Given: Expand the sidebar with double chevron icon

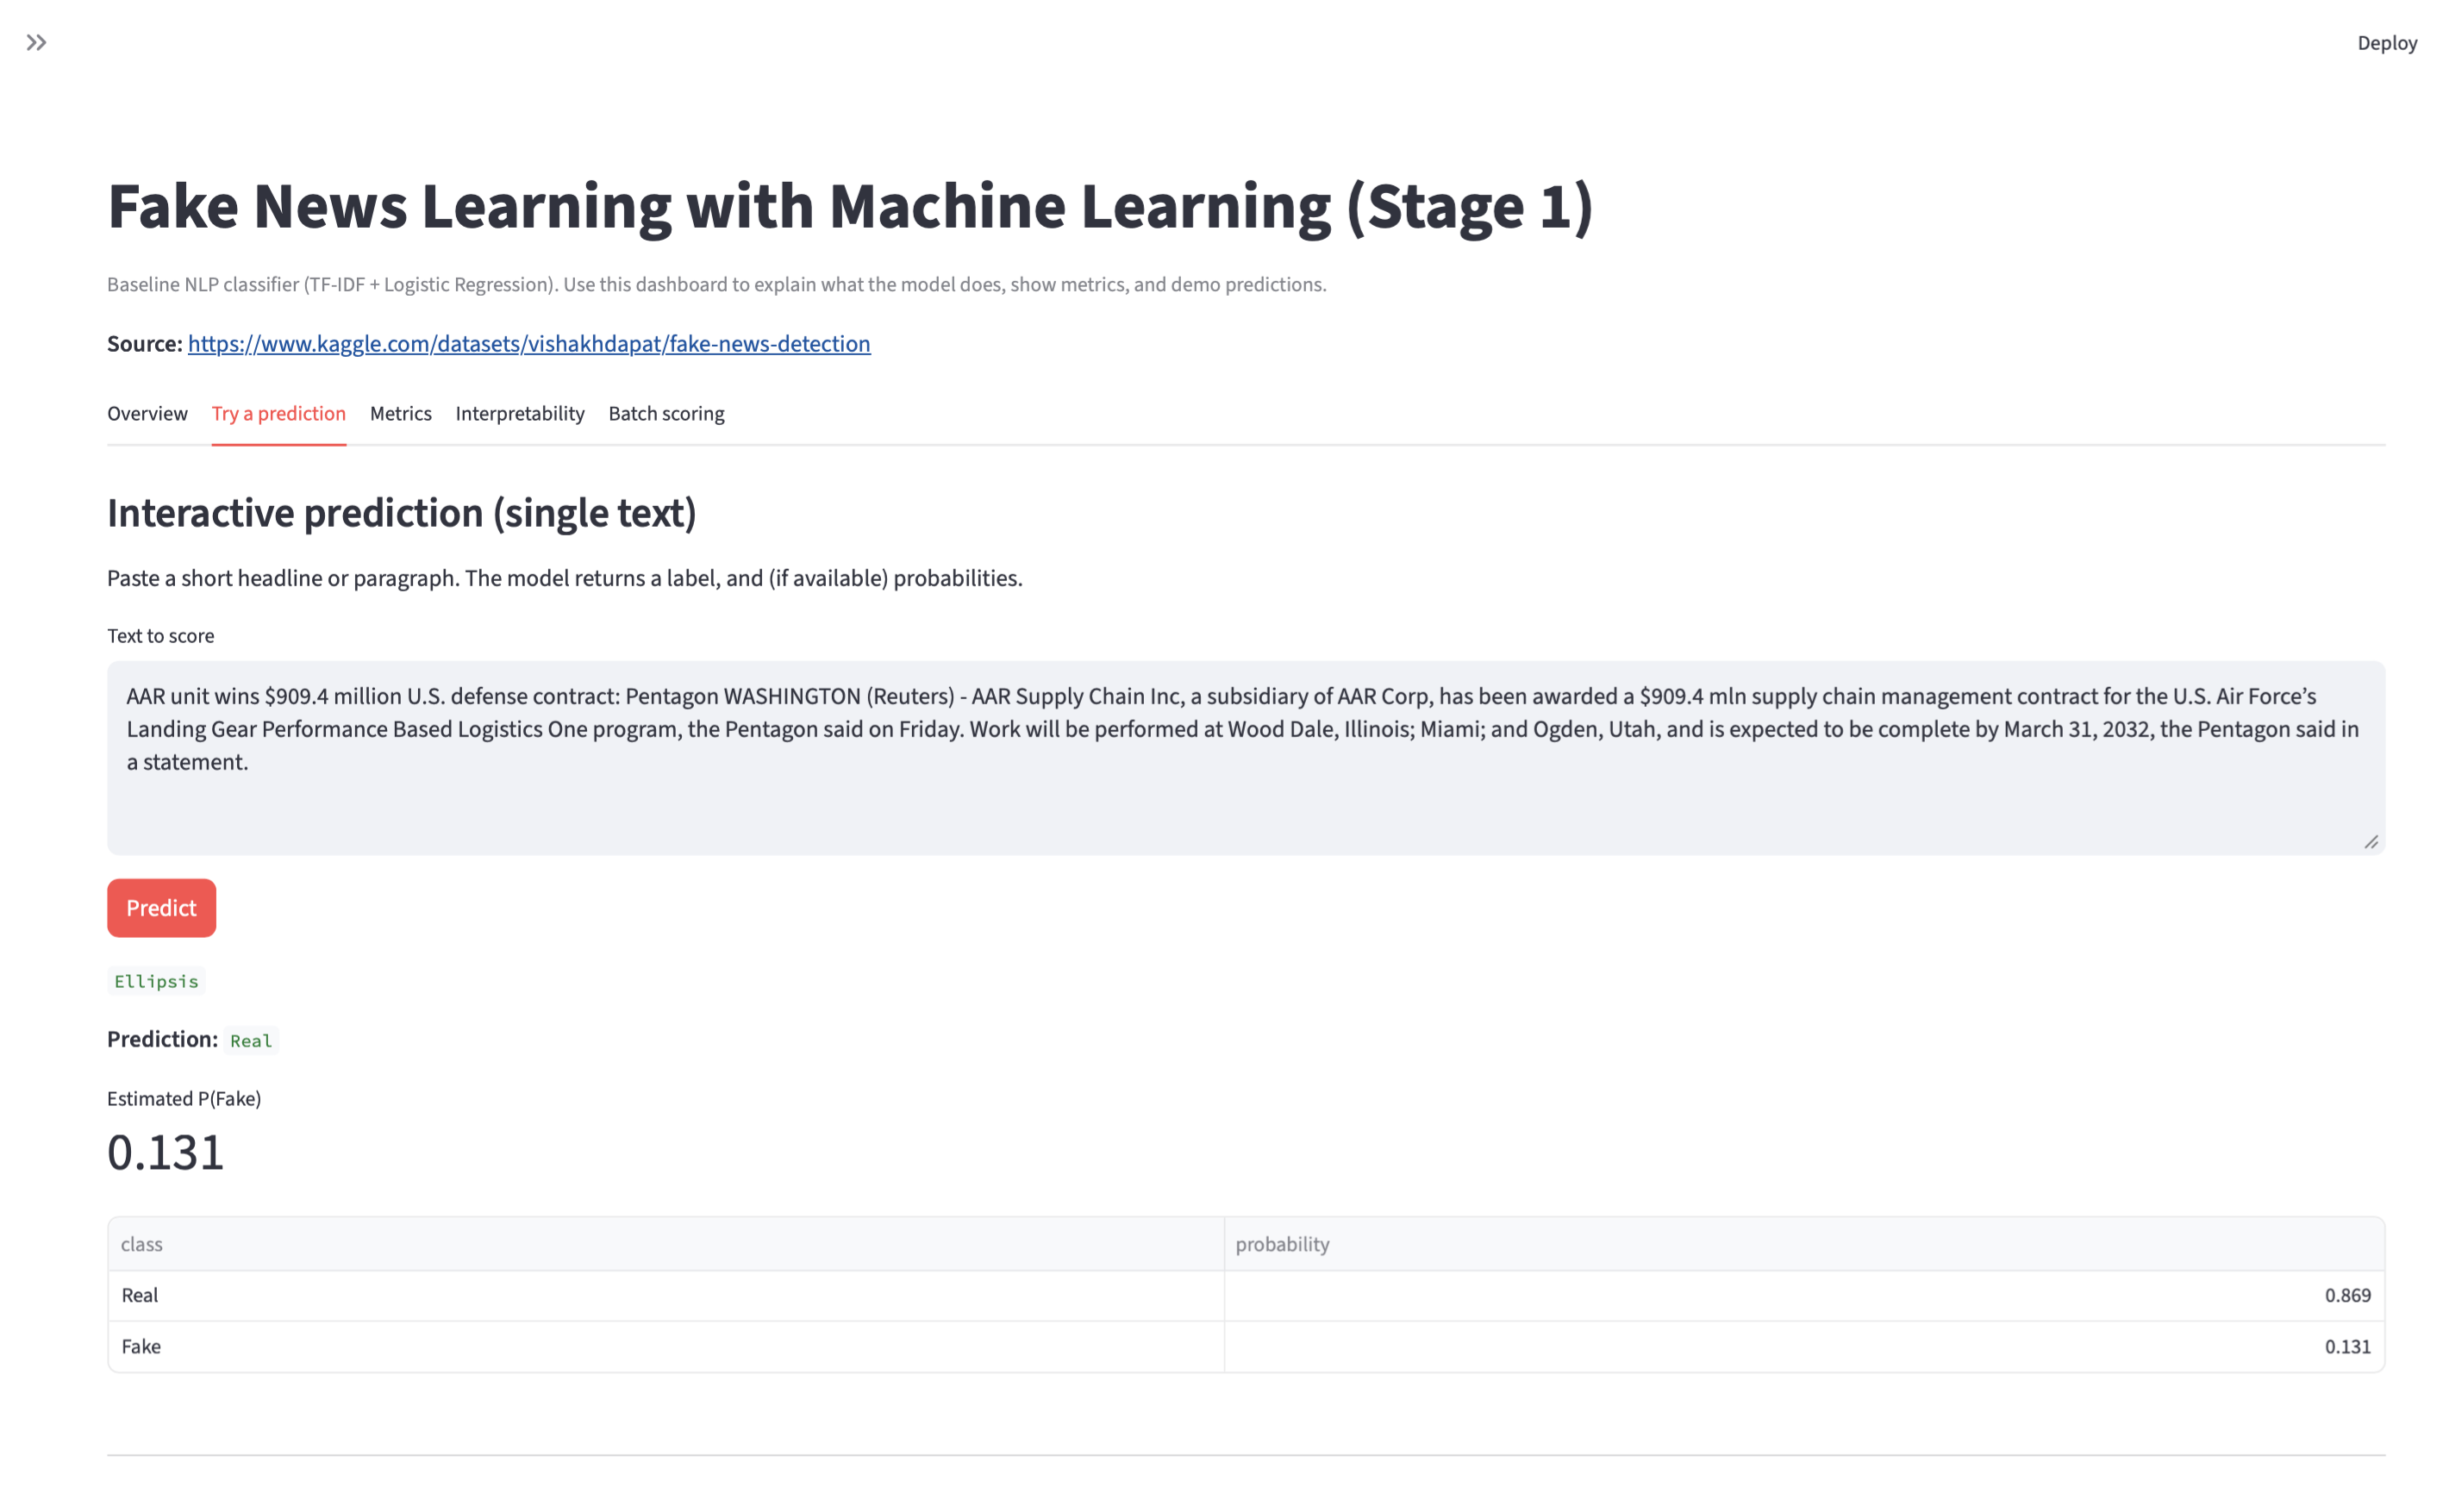Looking at the screenshot, I should [36, 42].
